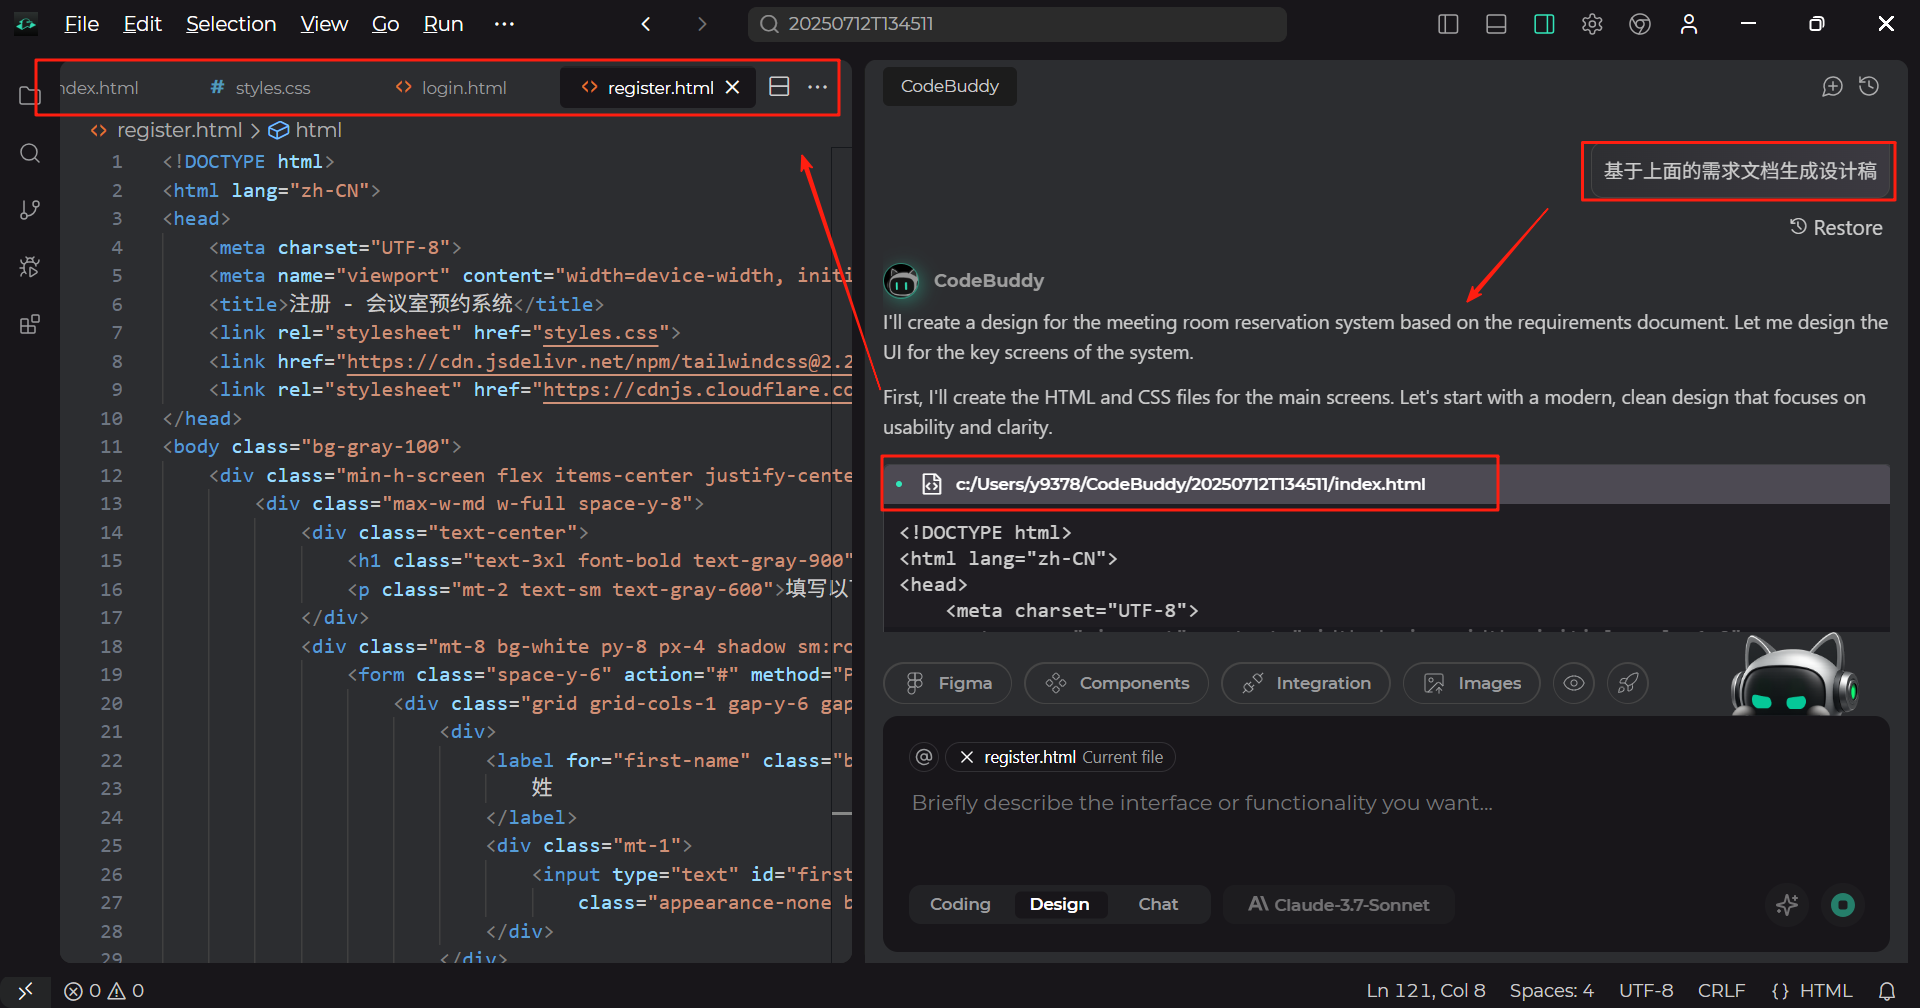Toggle primary sidebar layout icon
1920x1008 pixels.
click(1448, 24)
